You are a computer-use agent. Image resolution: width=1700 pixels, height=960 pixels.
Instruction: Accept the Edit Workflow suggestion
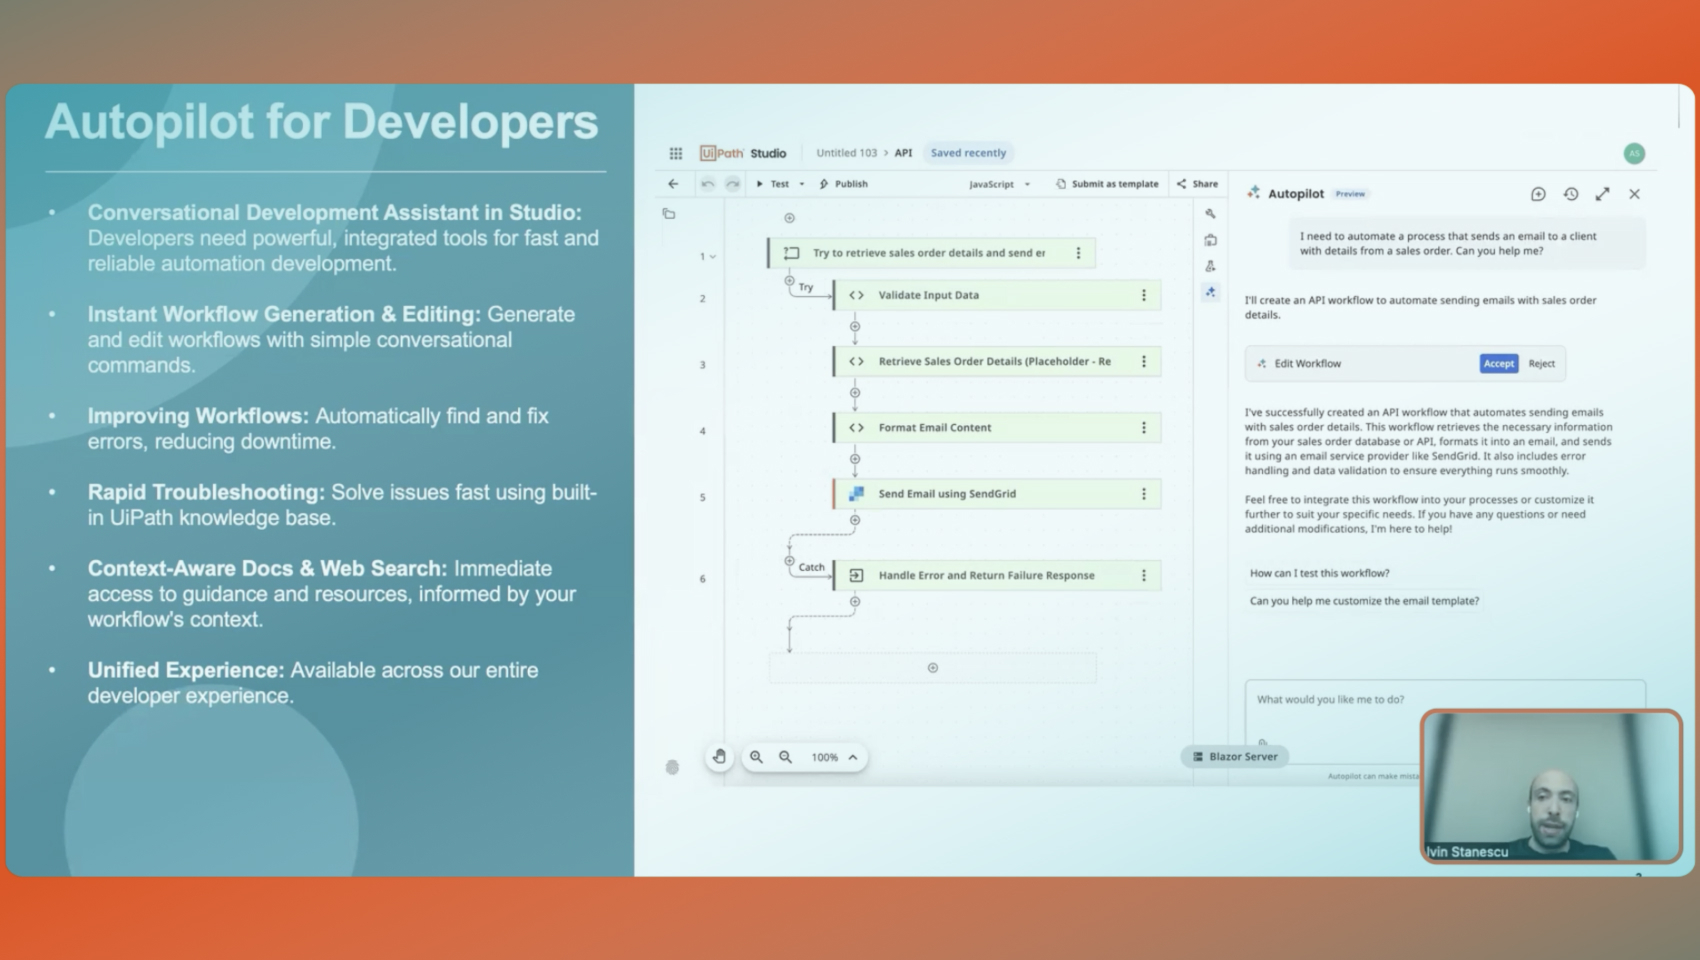coord(1498,364)
